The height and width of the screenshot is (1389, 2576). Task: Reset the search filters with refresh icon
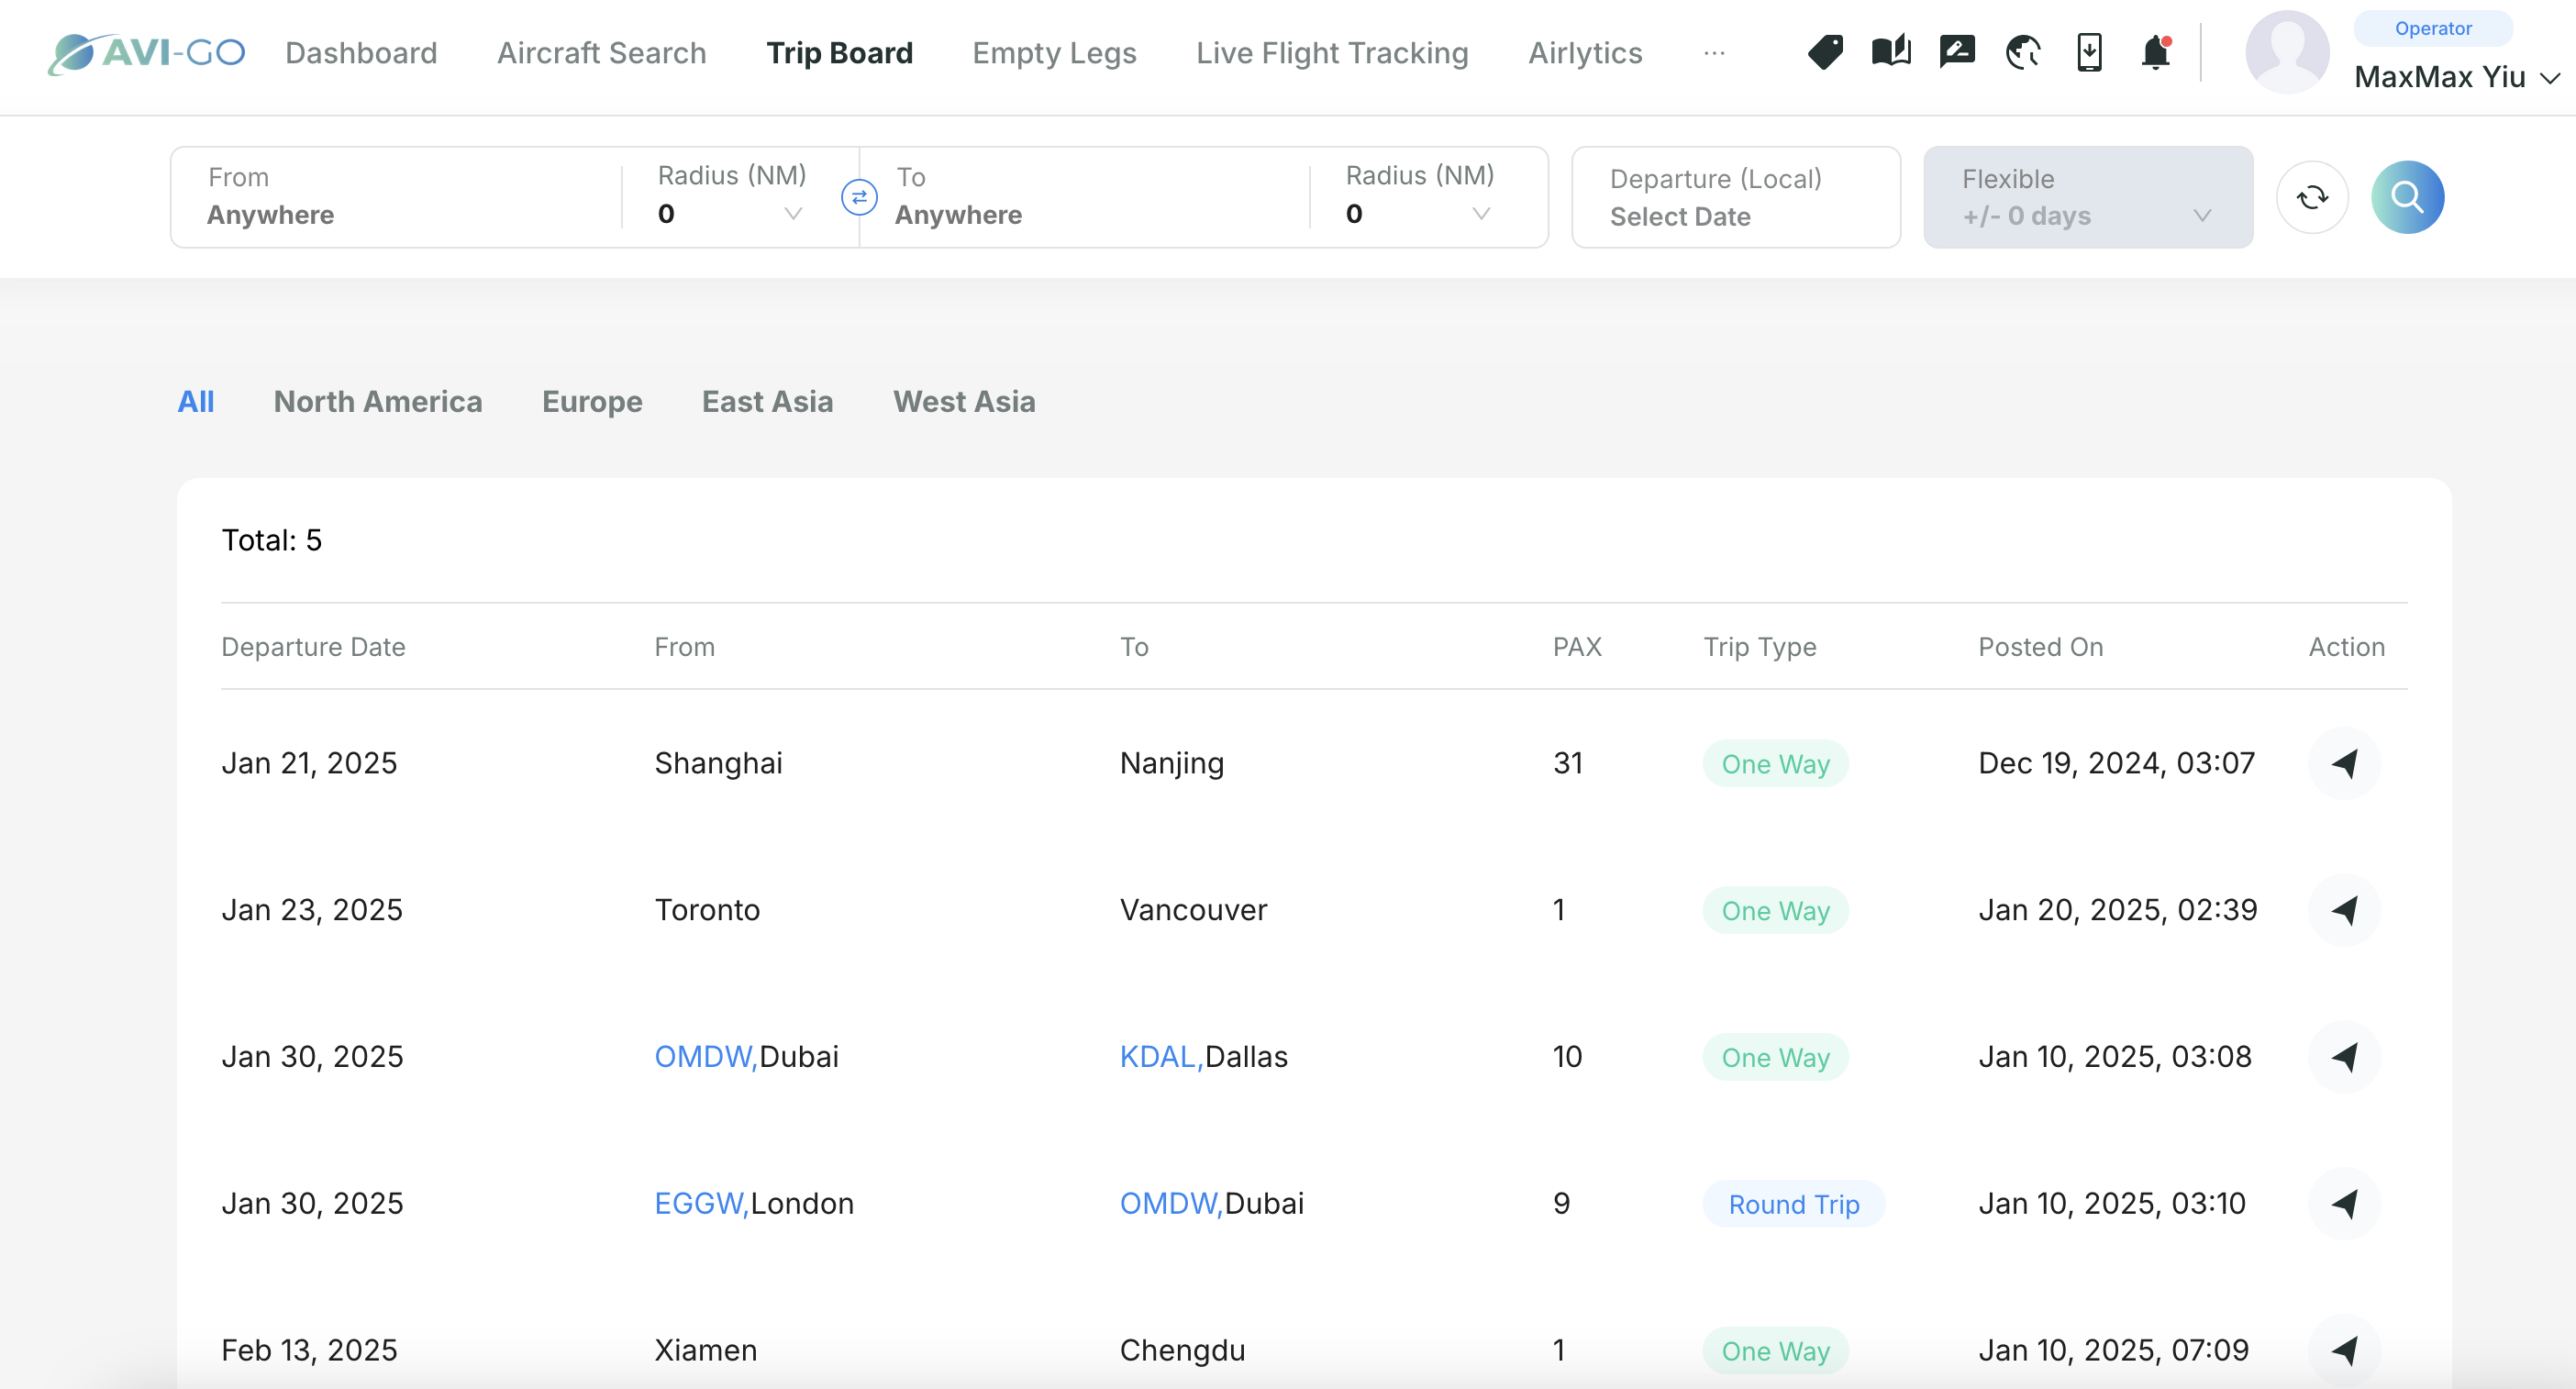(2312, 197)
